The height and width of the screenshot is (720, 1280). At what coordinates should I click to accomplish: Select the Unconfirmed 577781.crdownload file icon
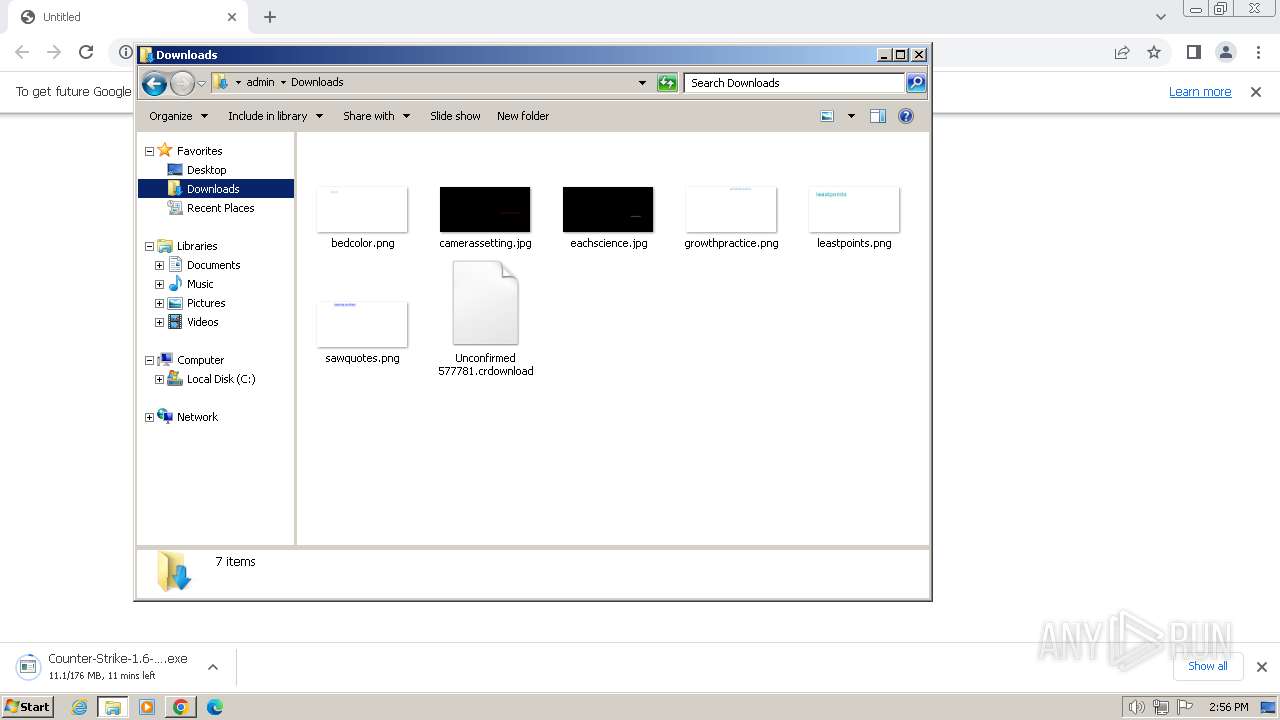coord(485,303)
